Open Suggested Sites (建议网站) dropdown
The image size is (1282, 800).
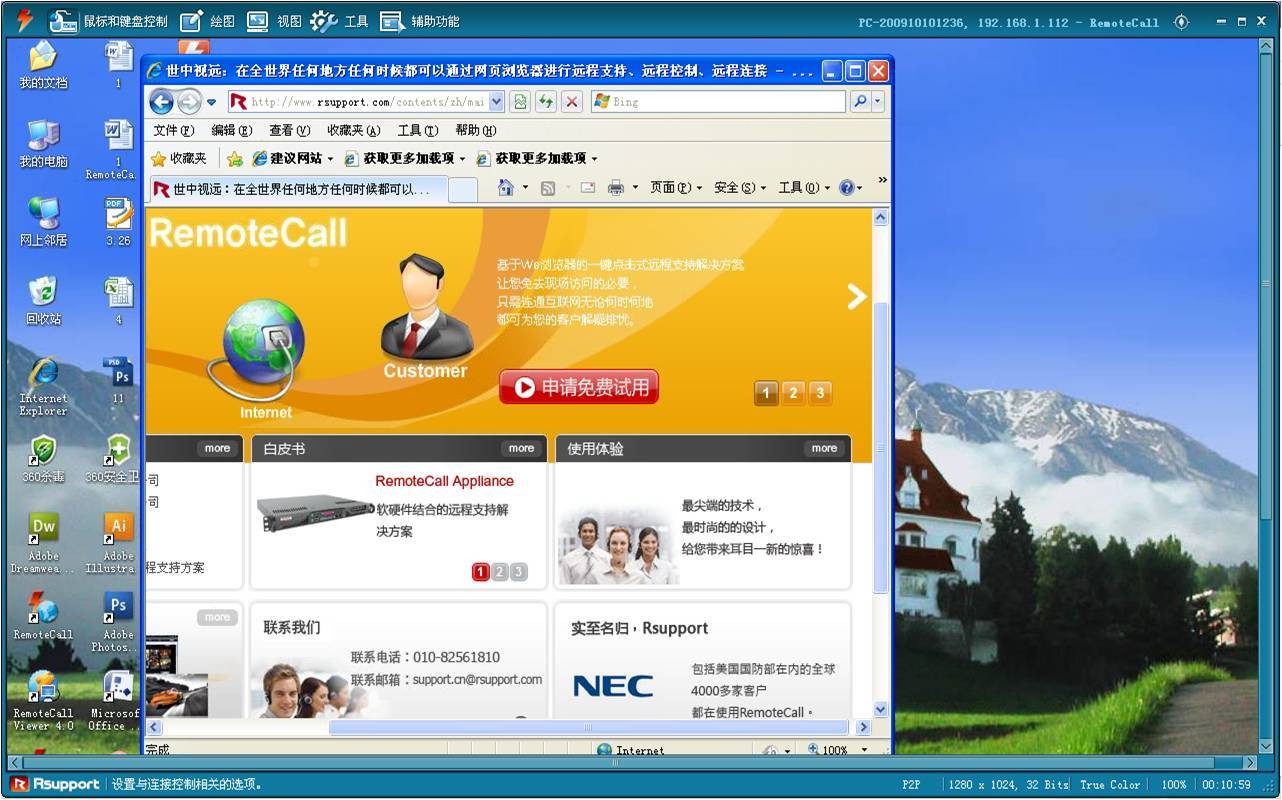coord(292,158)
